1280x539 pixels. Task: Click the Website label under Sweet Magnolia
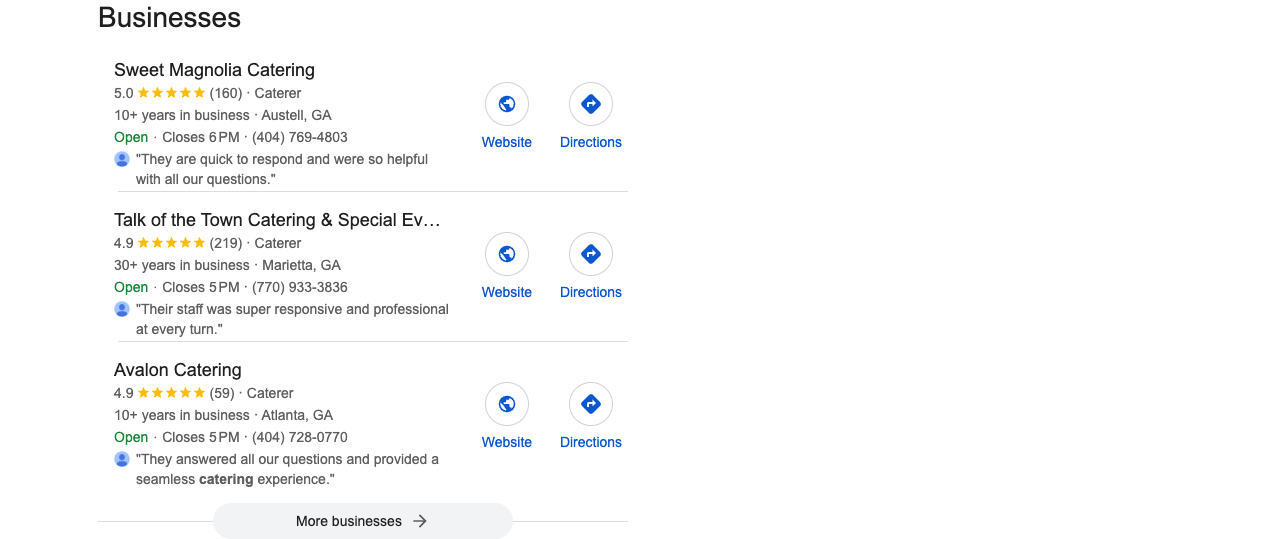coord(507,142)
